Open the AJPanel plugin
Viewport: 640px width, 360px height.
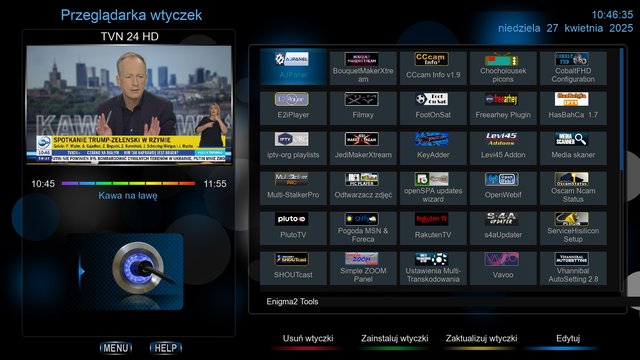coord(293,67)
